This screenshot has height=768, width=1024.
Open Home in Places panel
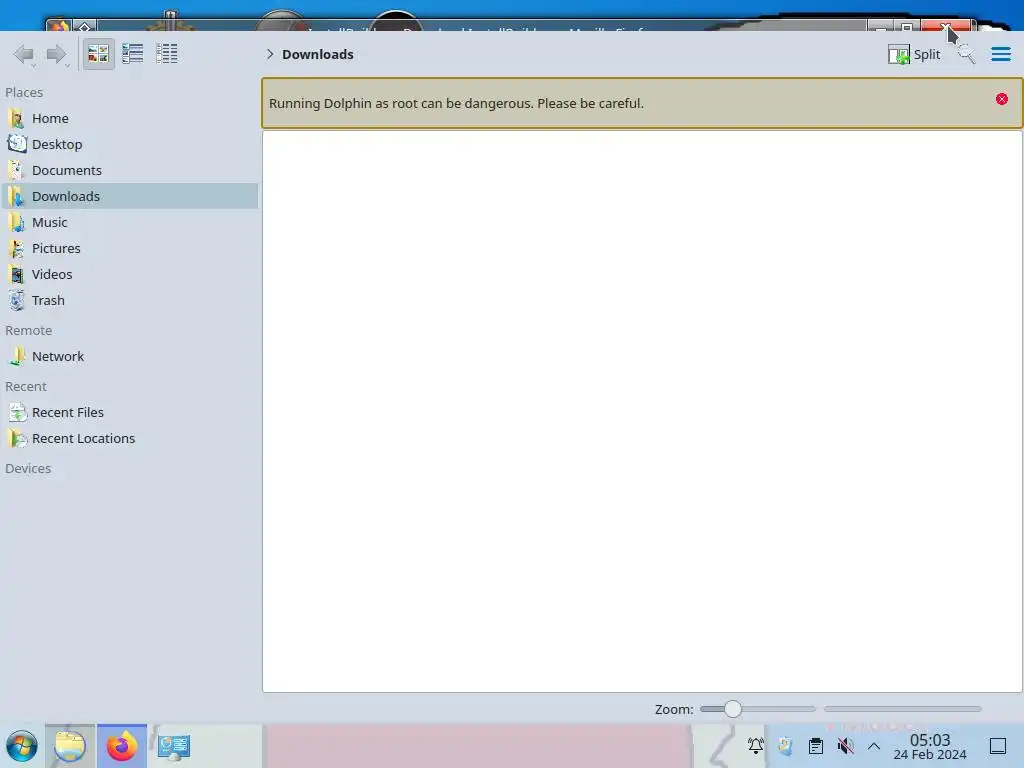coord(131,118)
